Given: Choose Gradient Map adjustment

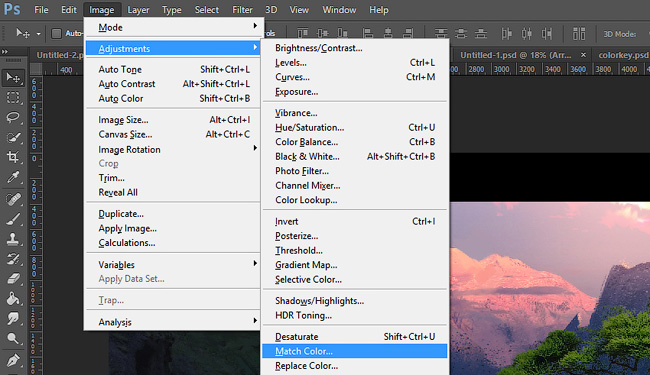Looking at the screenshot, I should click(x=354, y=265).
